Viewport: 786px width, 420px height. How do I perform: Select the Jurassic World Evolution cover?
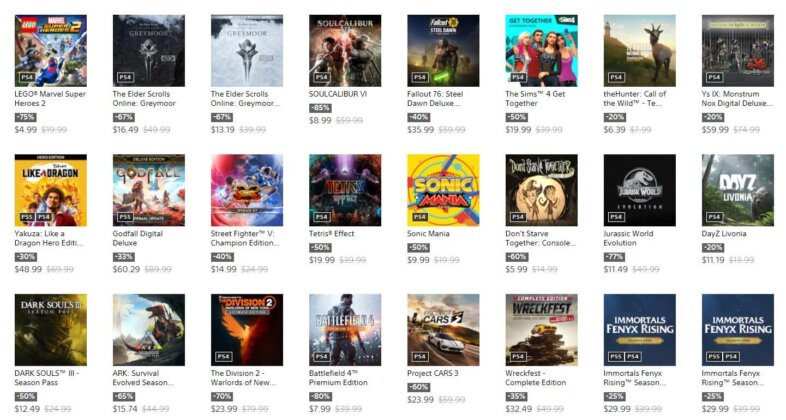(640, 190)
